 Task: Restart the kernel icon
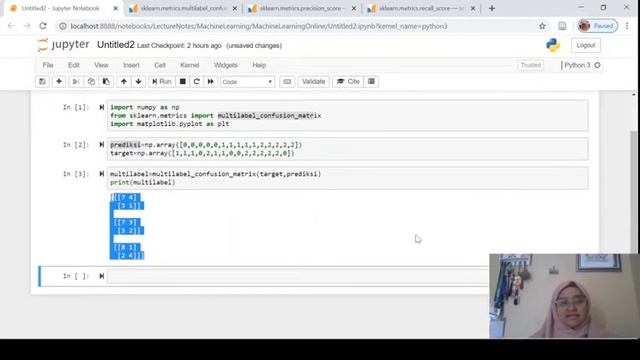(197, 82)
